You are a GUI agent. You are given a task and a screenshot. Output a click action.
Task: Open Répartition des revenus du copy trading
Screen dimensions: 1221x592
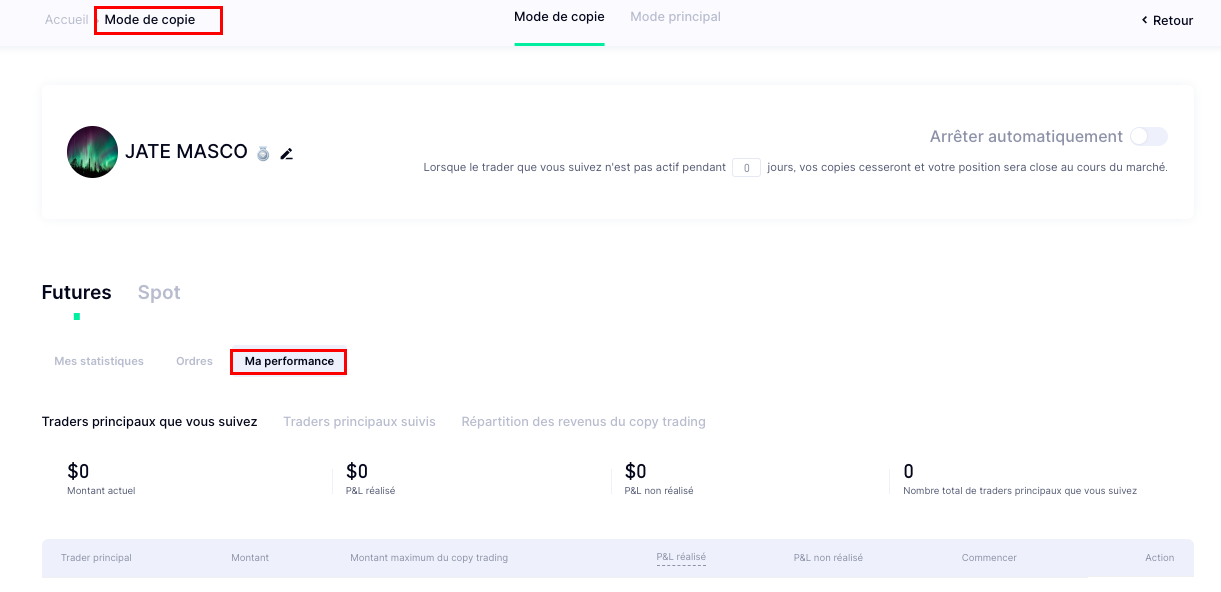(x=583, y=422)
